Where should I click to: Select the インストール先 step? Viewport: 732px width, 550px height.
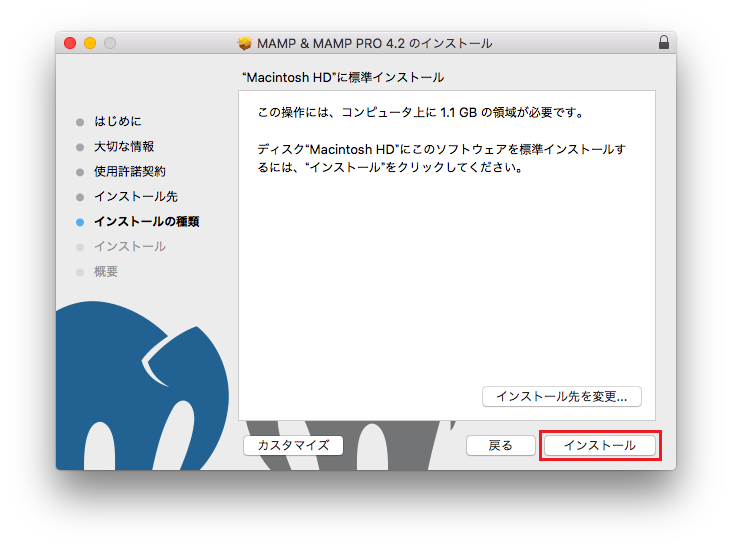tap(136, 197)
